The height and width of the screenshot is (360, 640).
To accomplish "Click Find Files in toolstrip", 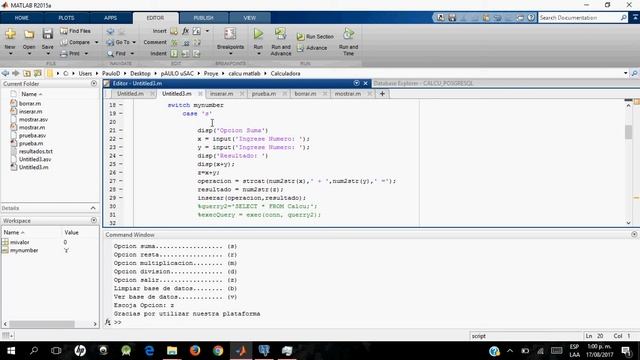I will click(x=76, y=31).
